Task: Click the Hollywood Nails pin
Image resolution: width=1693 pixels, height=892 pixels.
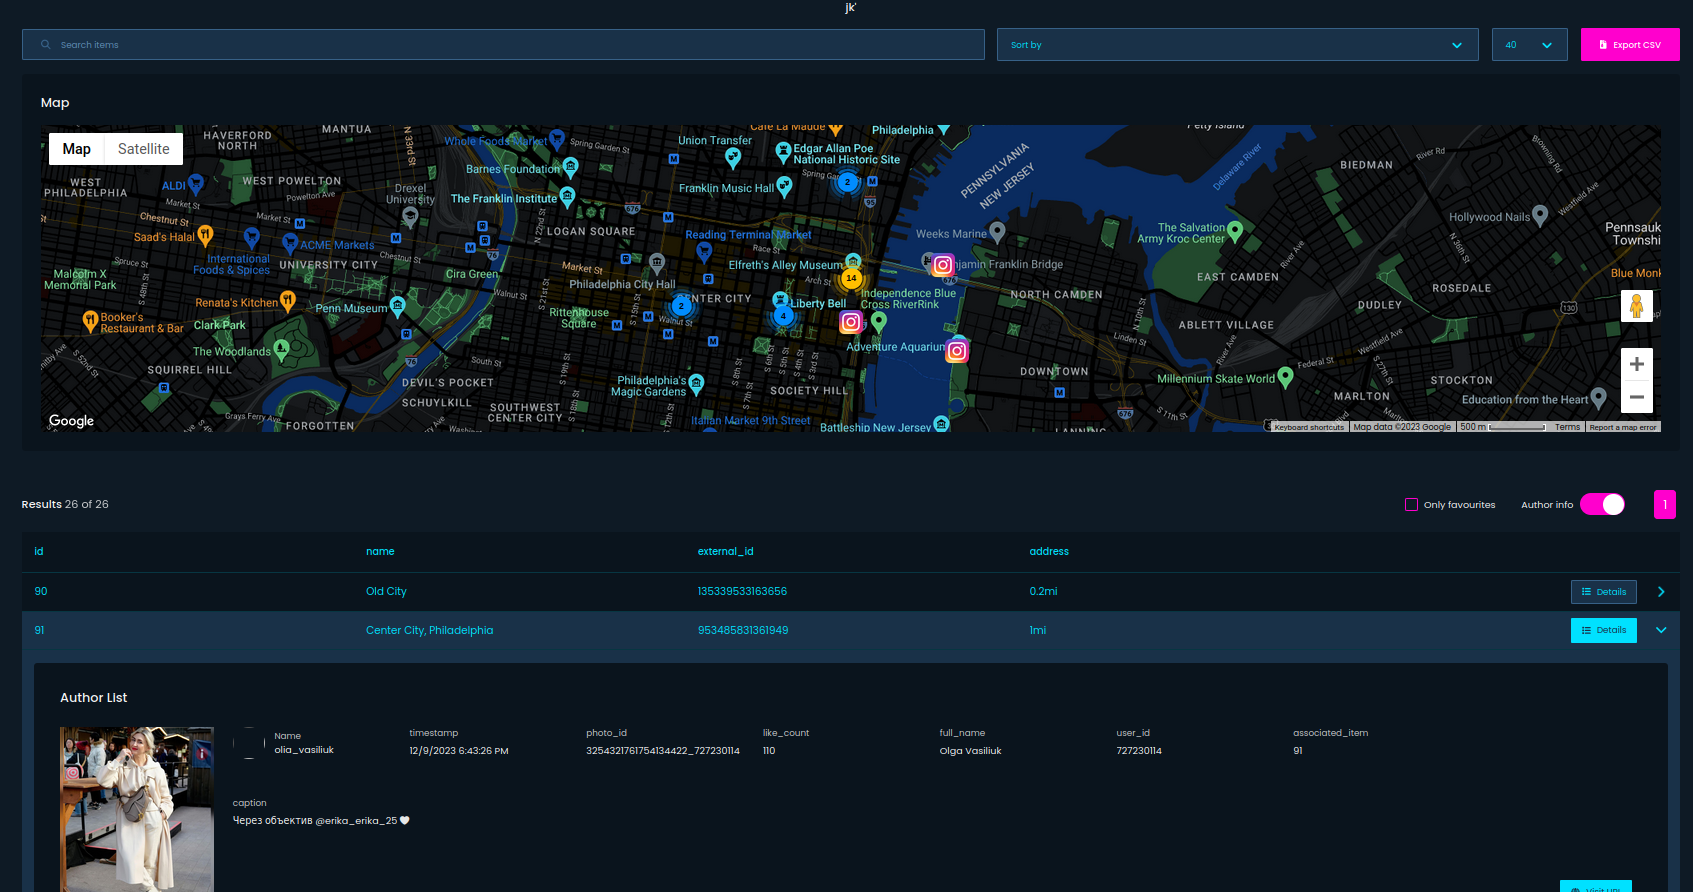Action: pos(1540,214)
